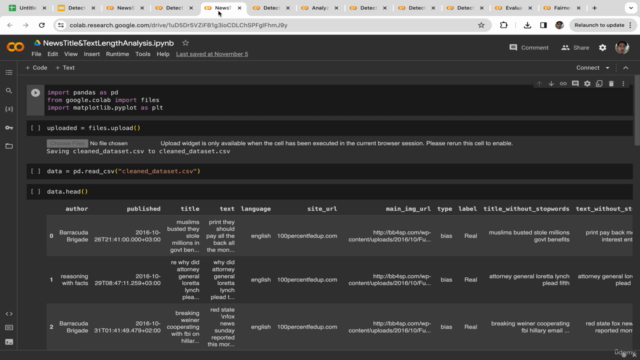Image resolution: width=640 pixels, height=360 pixels.
Task: Run the data = pd.read_csv cell
Action: [x=36, y=171]
